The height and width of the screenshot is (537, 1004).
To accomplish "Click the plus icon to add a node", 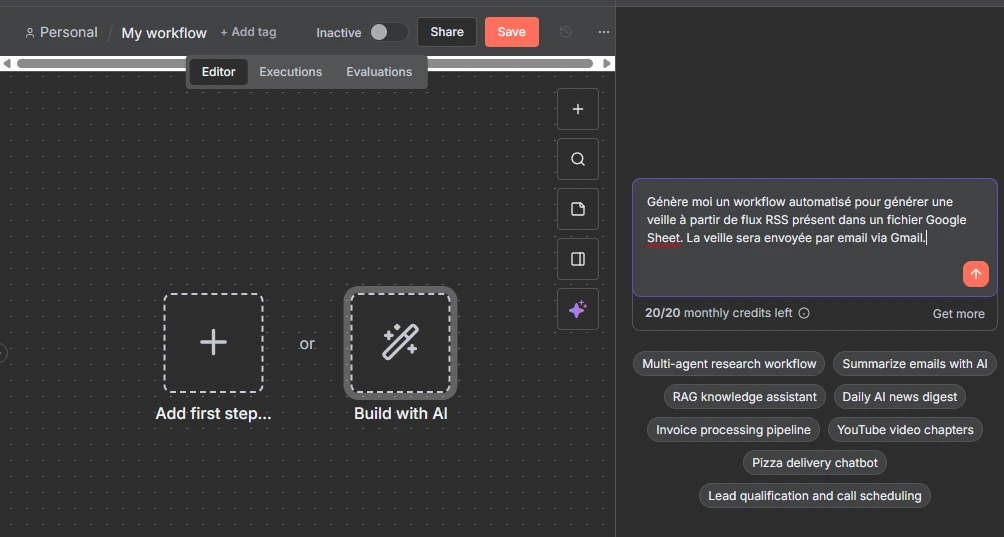I will (x=577, y=109).
